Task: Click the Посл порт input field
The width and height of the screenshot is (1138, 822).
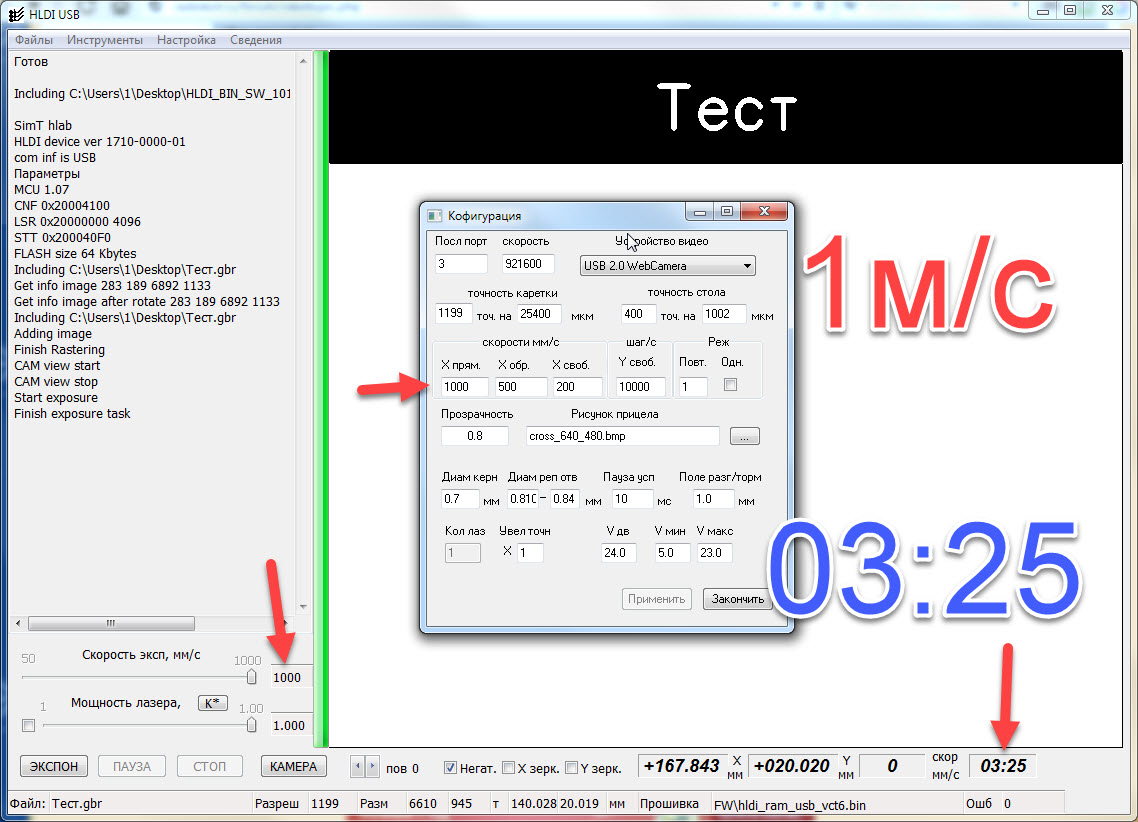Action: pos(461,263)
